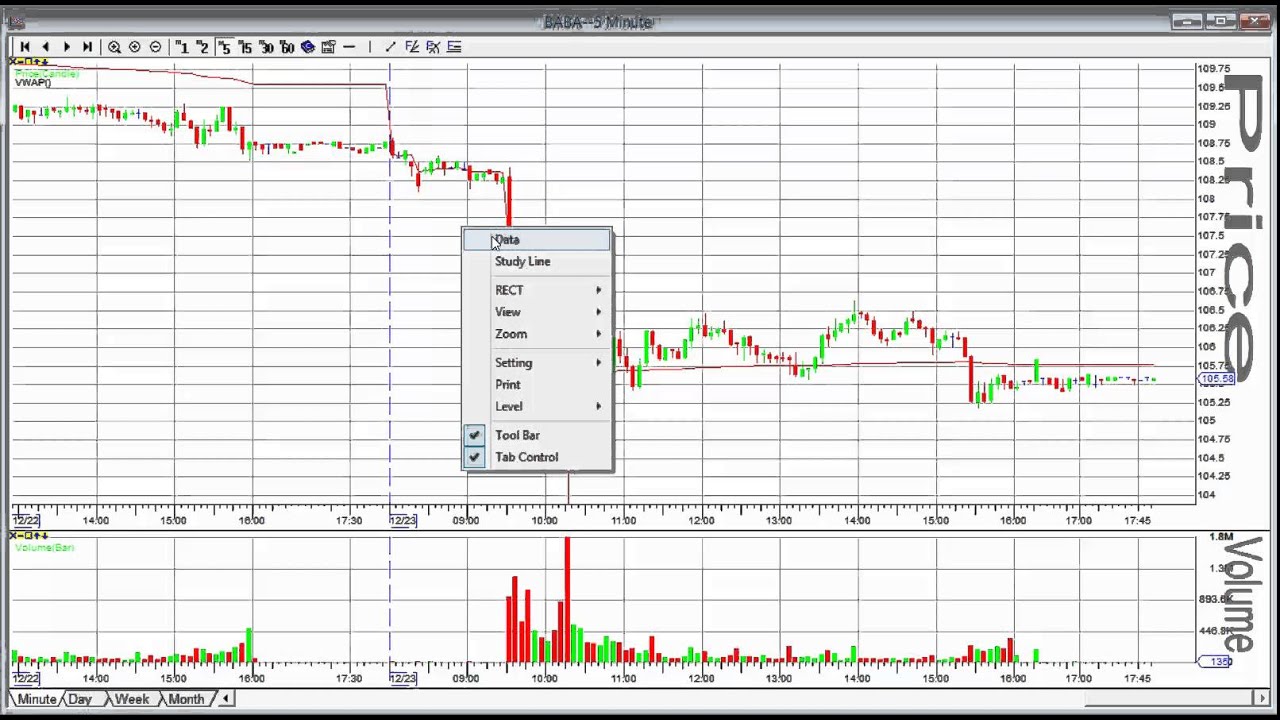
Task: Expand the Level submenu
Action: 537,407
